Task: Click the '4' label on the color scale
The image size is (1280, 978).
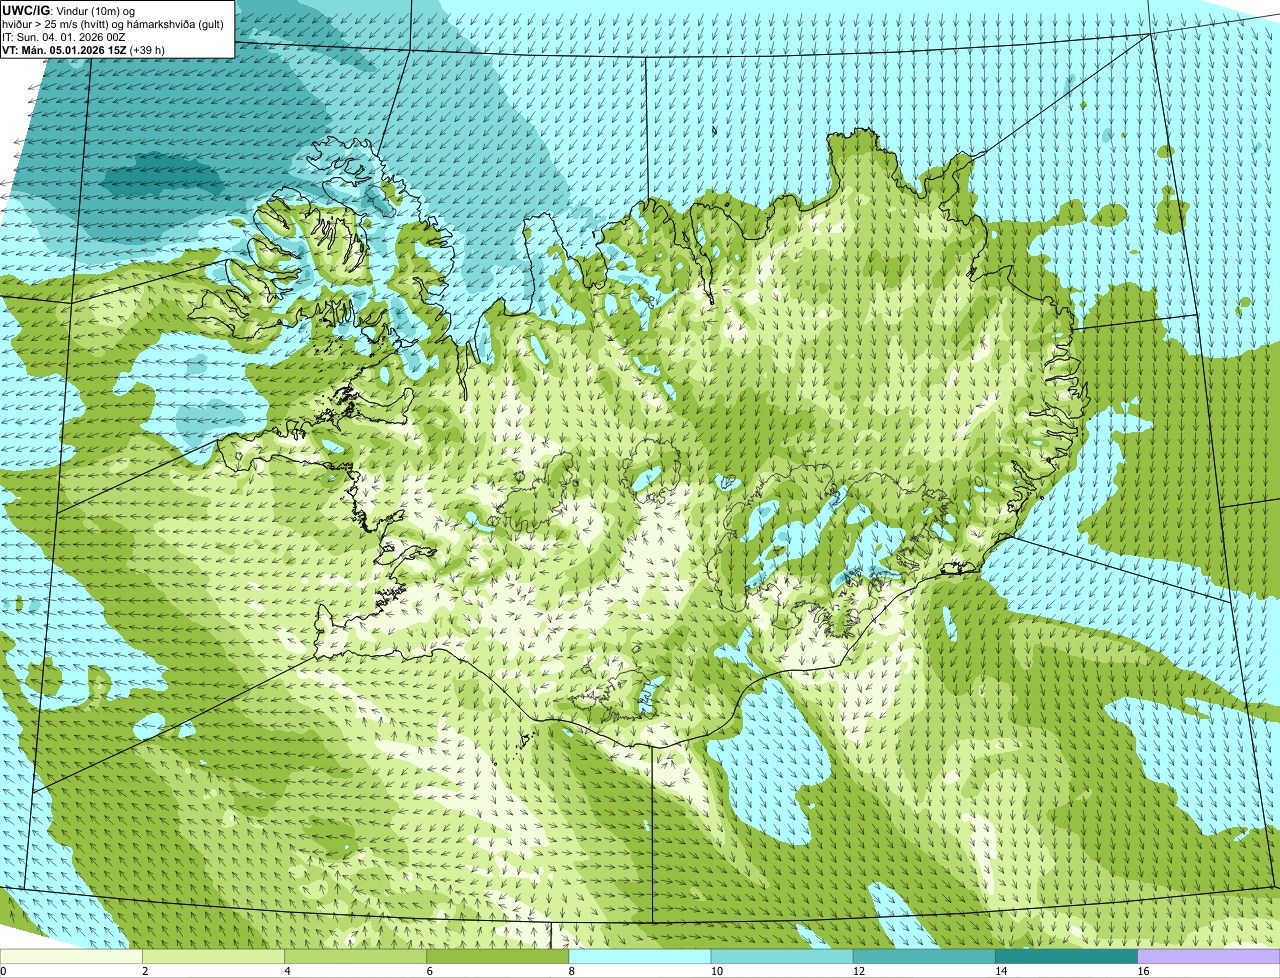Action: pyautogui.click(x=287, y=971)
